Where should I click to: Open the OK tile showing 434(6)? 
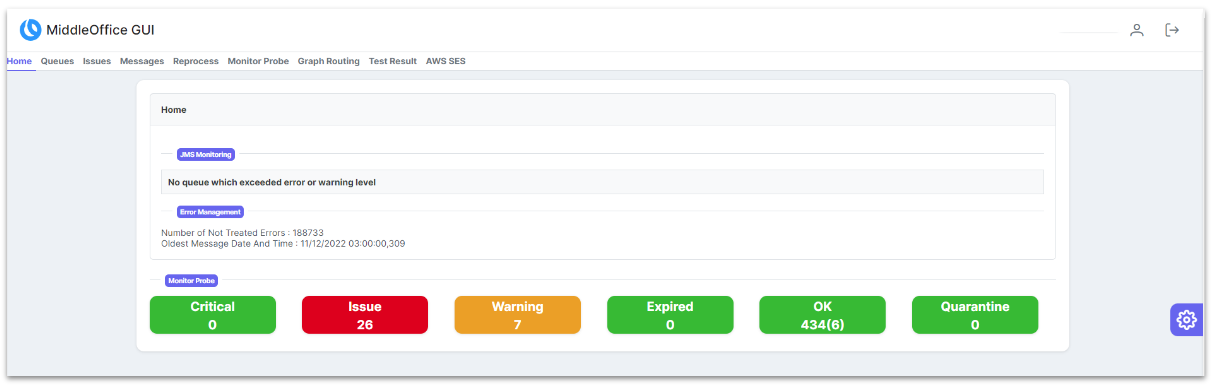click(823, 315)
